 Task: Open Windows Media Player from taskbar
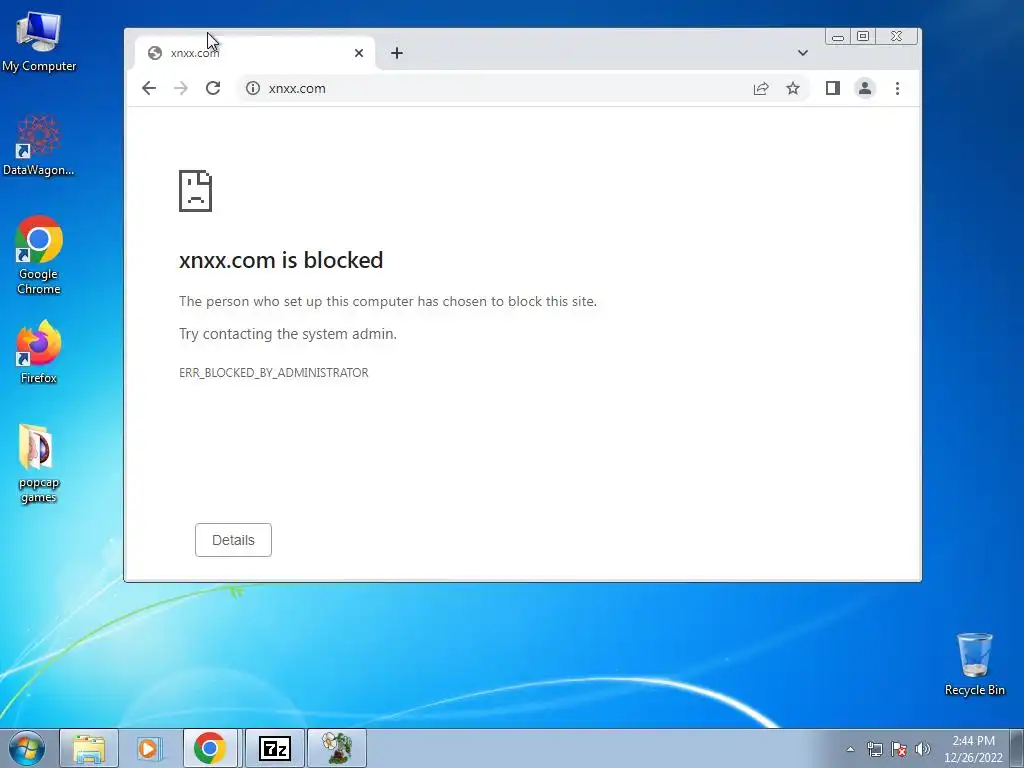click(149, 748)
